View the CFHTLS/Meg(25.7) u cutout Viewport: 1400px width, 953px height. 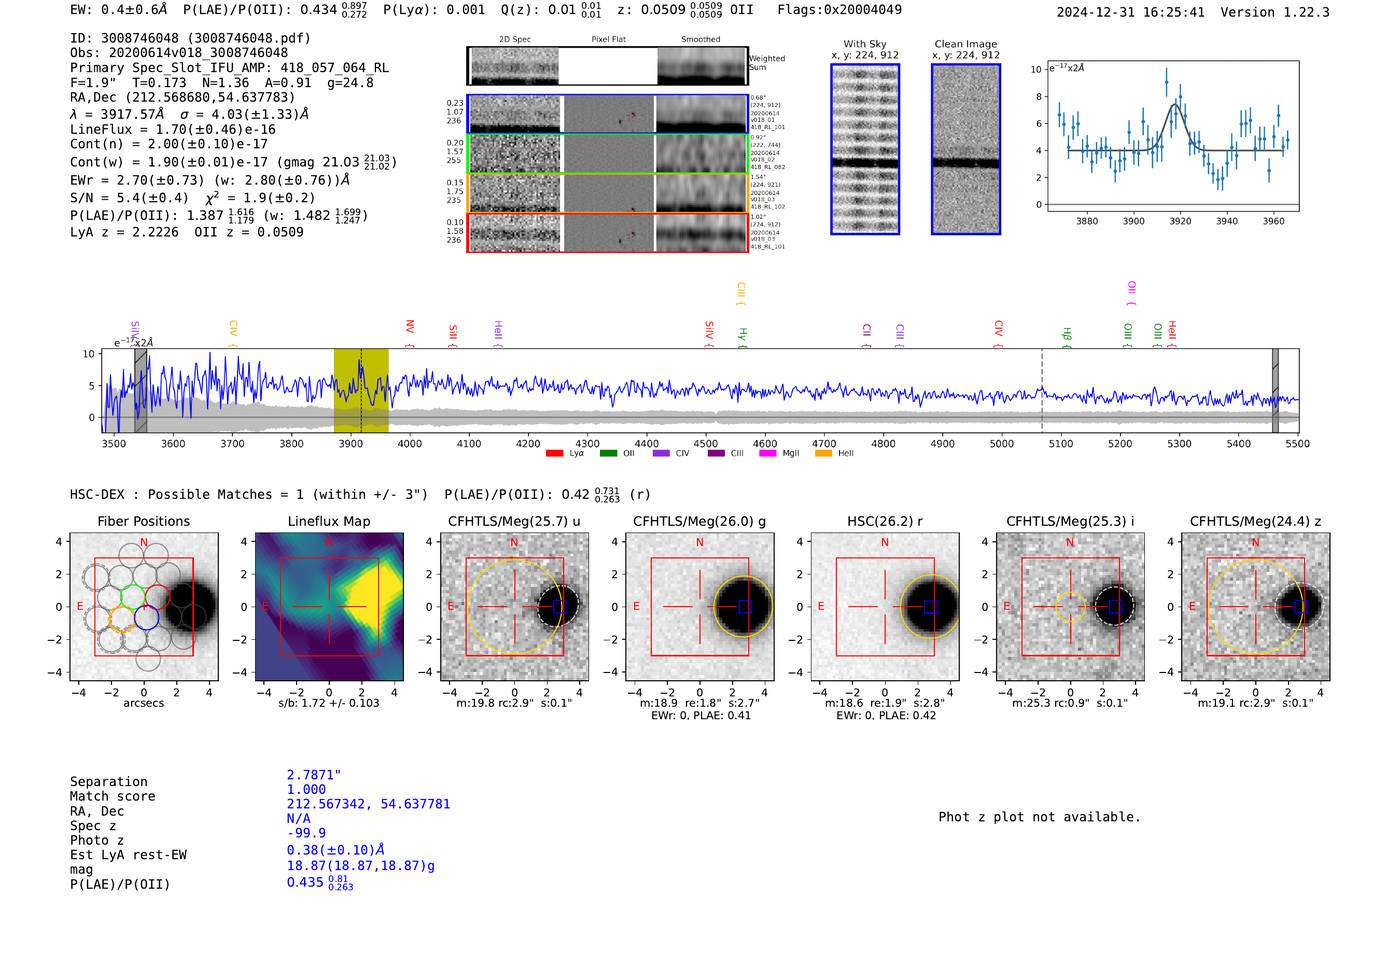click(514, 607)
